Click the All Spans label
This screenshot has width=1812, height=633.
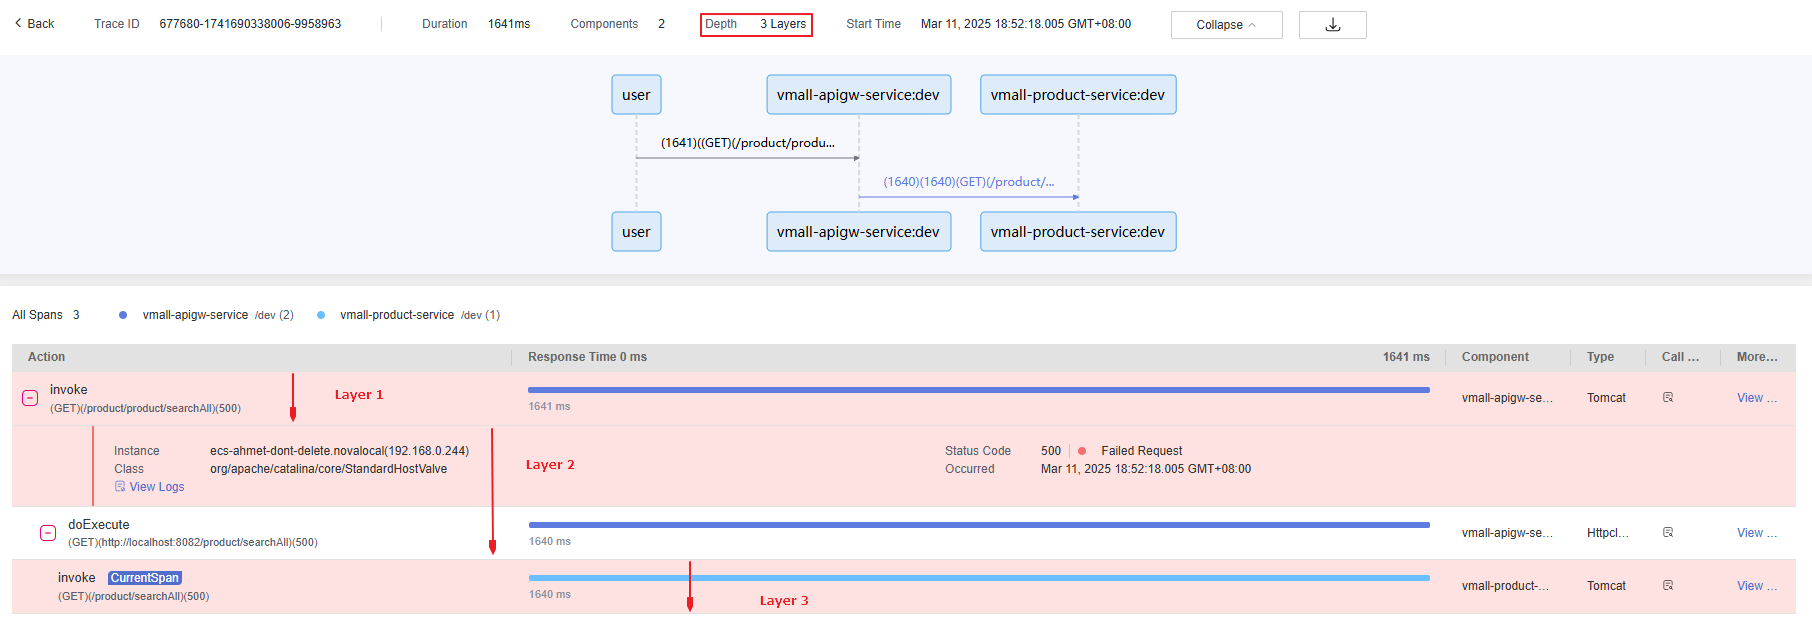[x=37, y=315]
